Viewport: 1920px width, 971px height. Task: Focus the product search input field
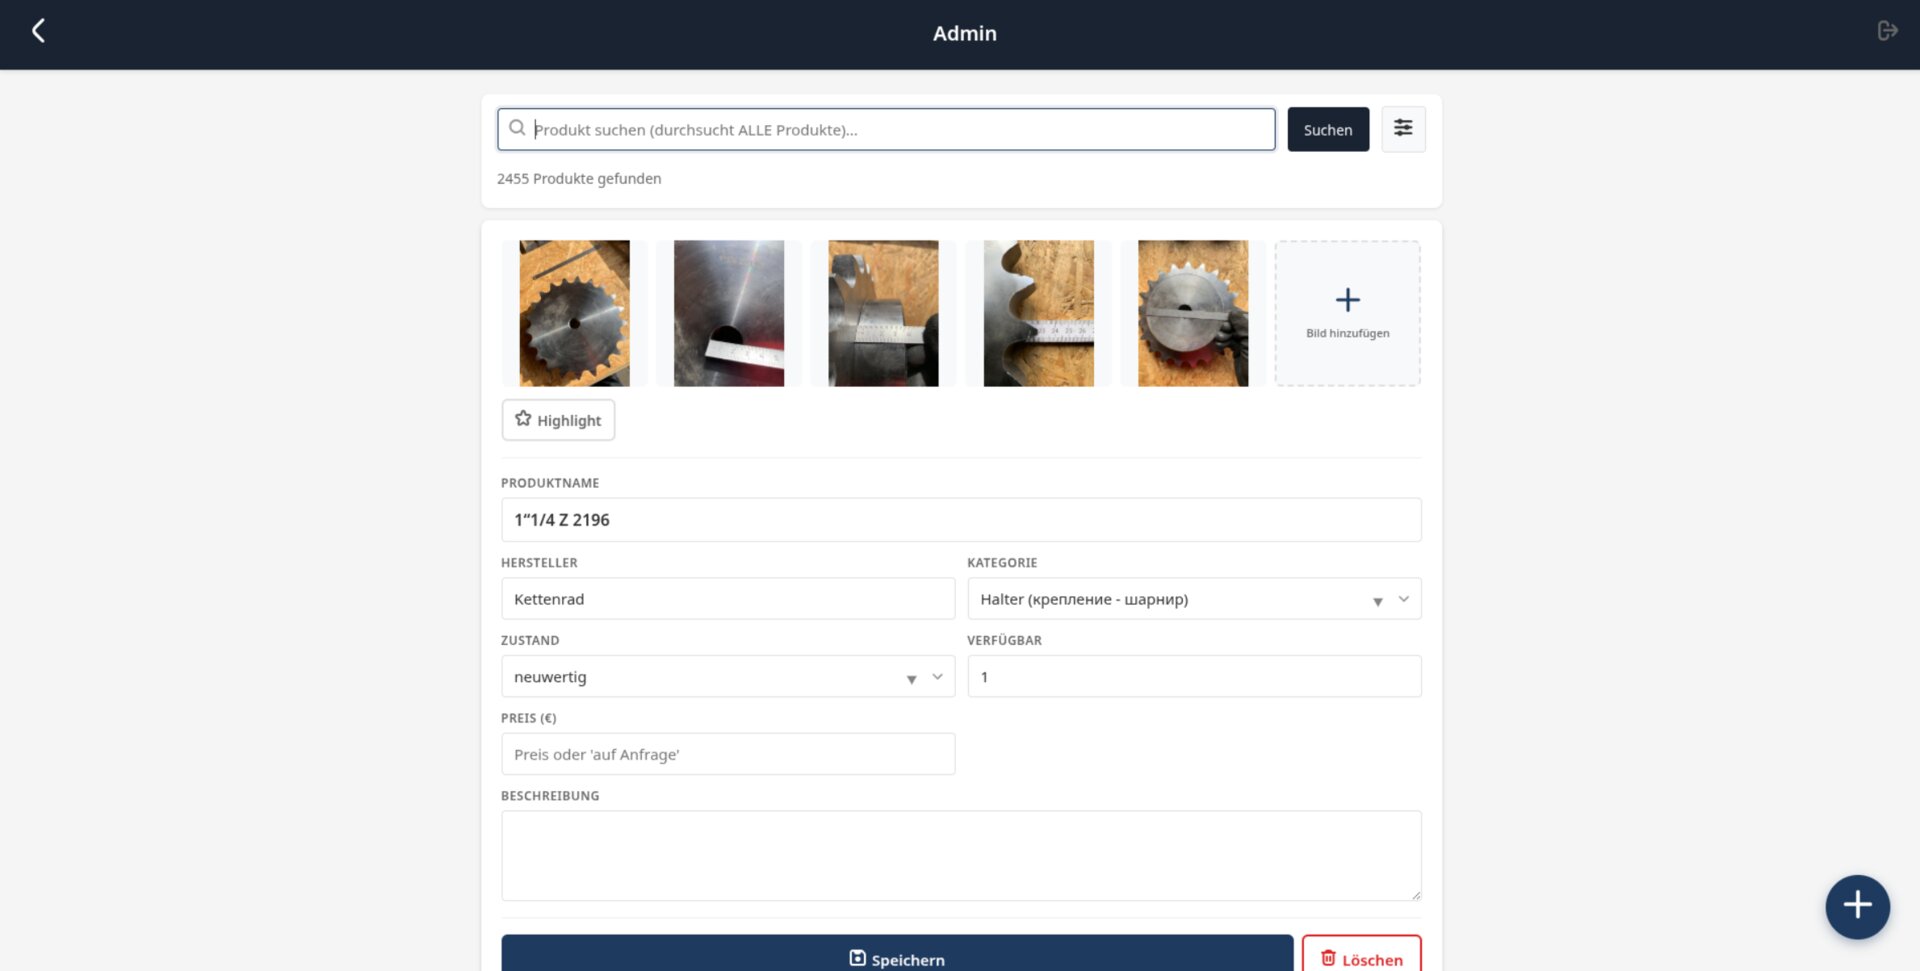coord(900,130)
